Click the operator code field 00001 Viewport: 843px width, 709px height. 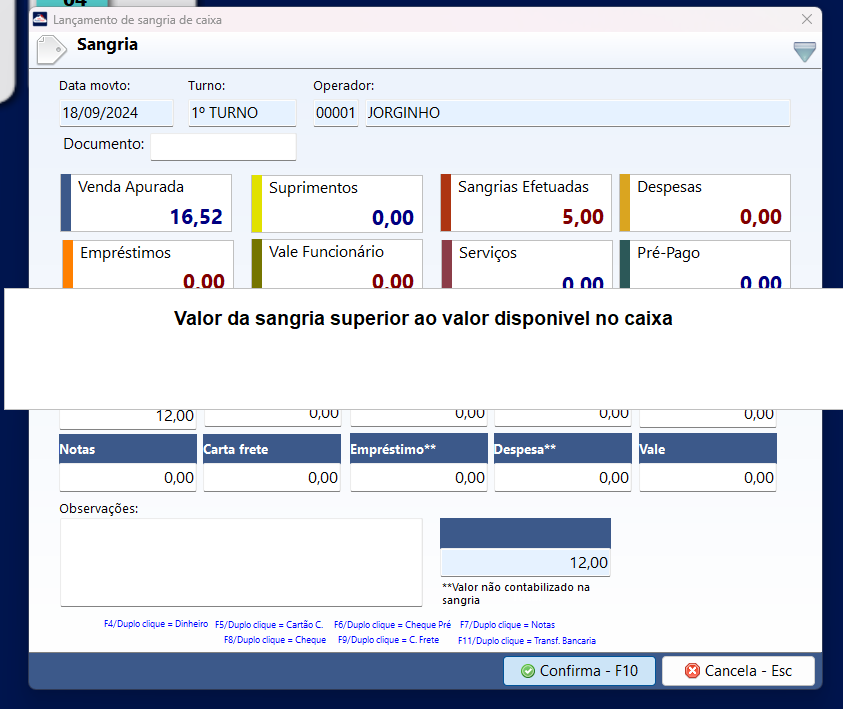(x=335, y=113)
